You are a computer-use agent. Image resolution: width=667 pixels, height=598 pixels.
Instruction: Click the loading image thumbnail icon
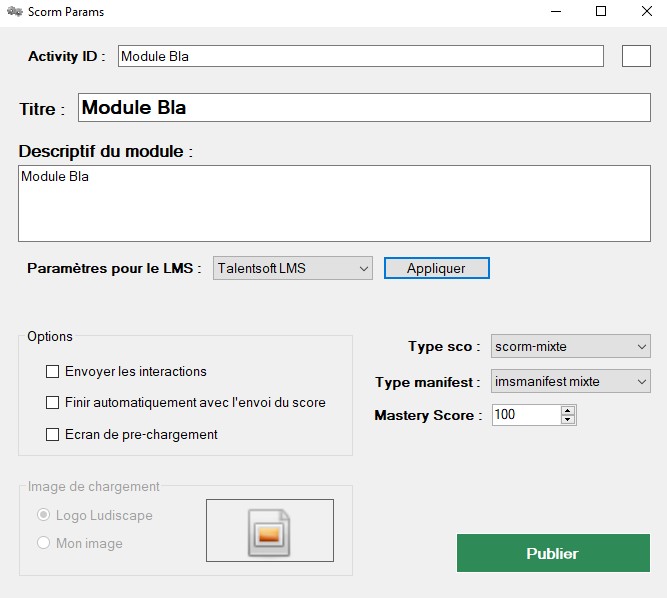pyautogui.click(x=269, y=531)
